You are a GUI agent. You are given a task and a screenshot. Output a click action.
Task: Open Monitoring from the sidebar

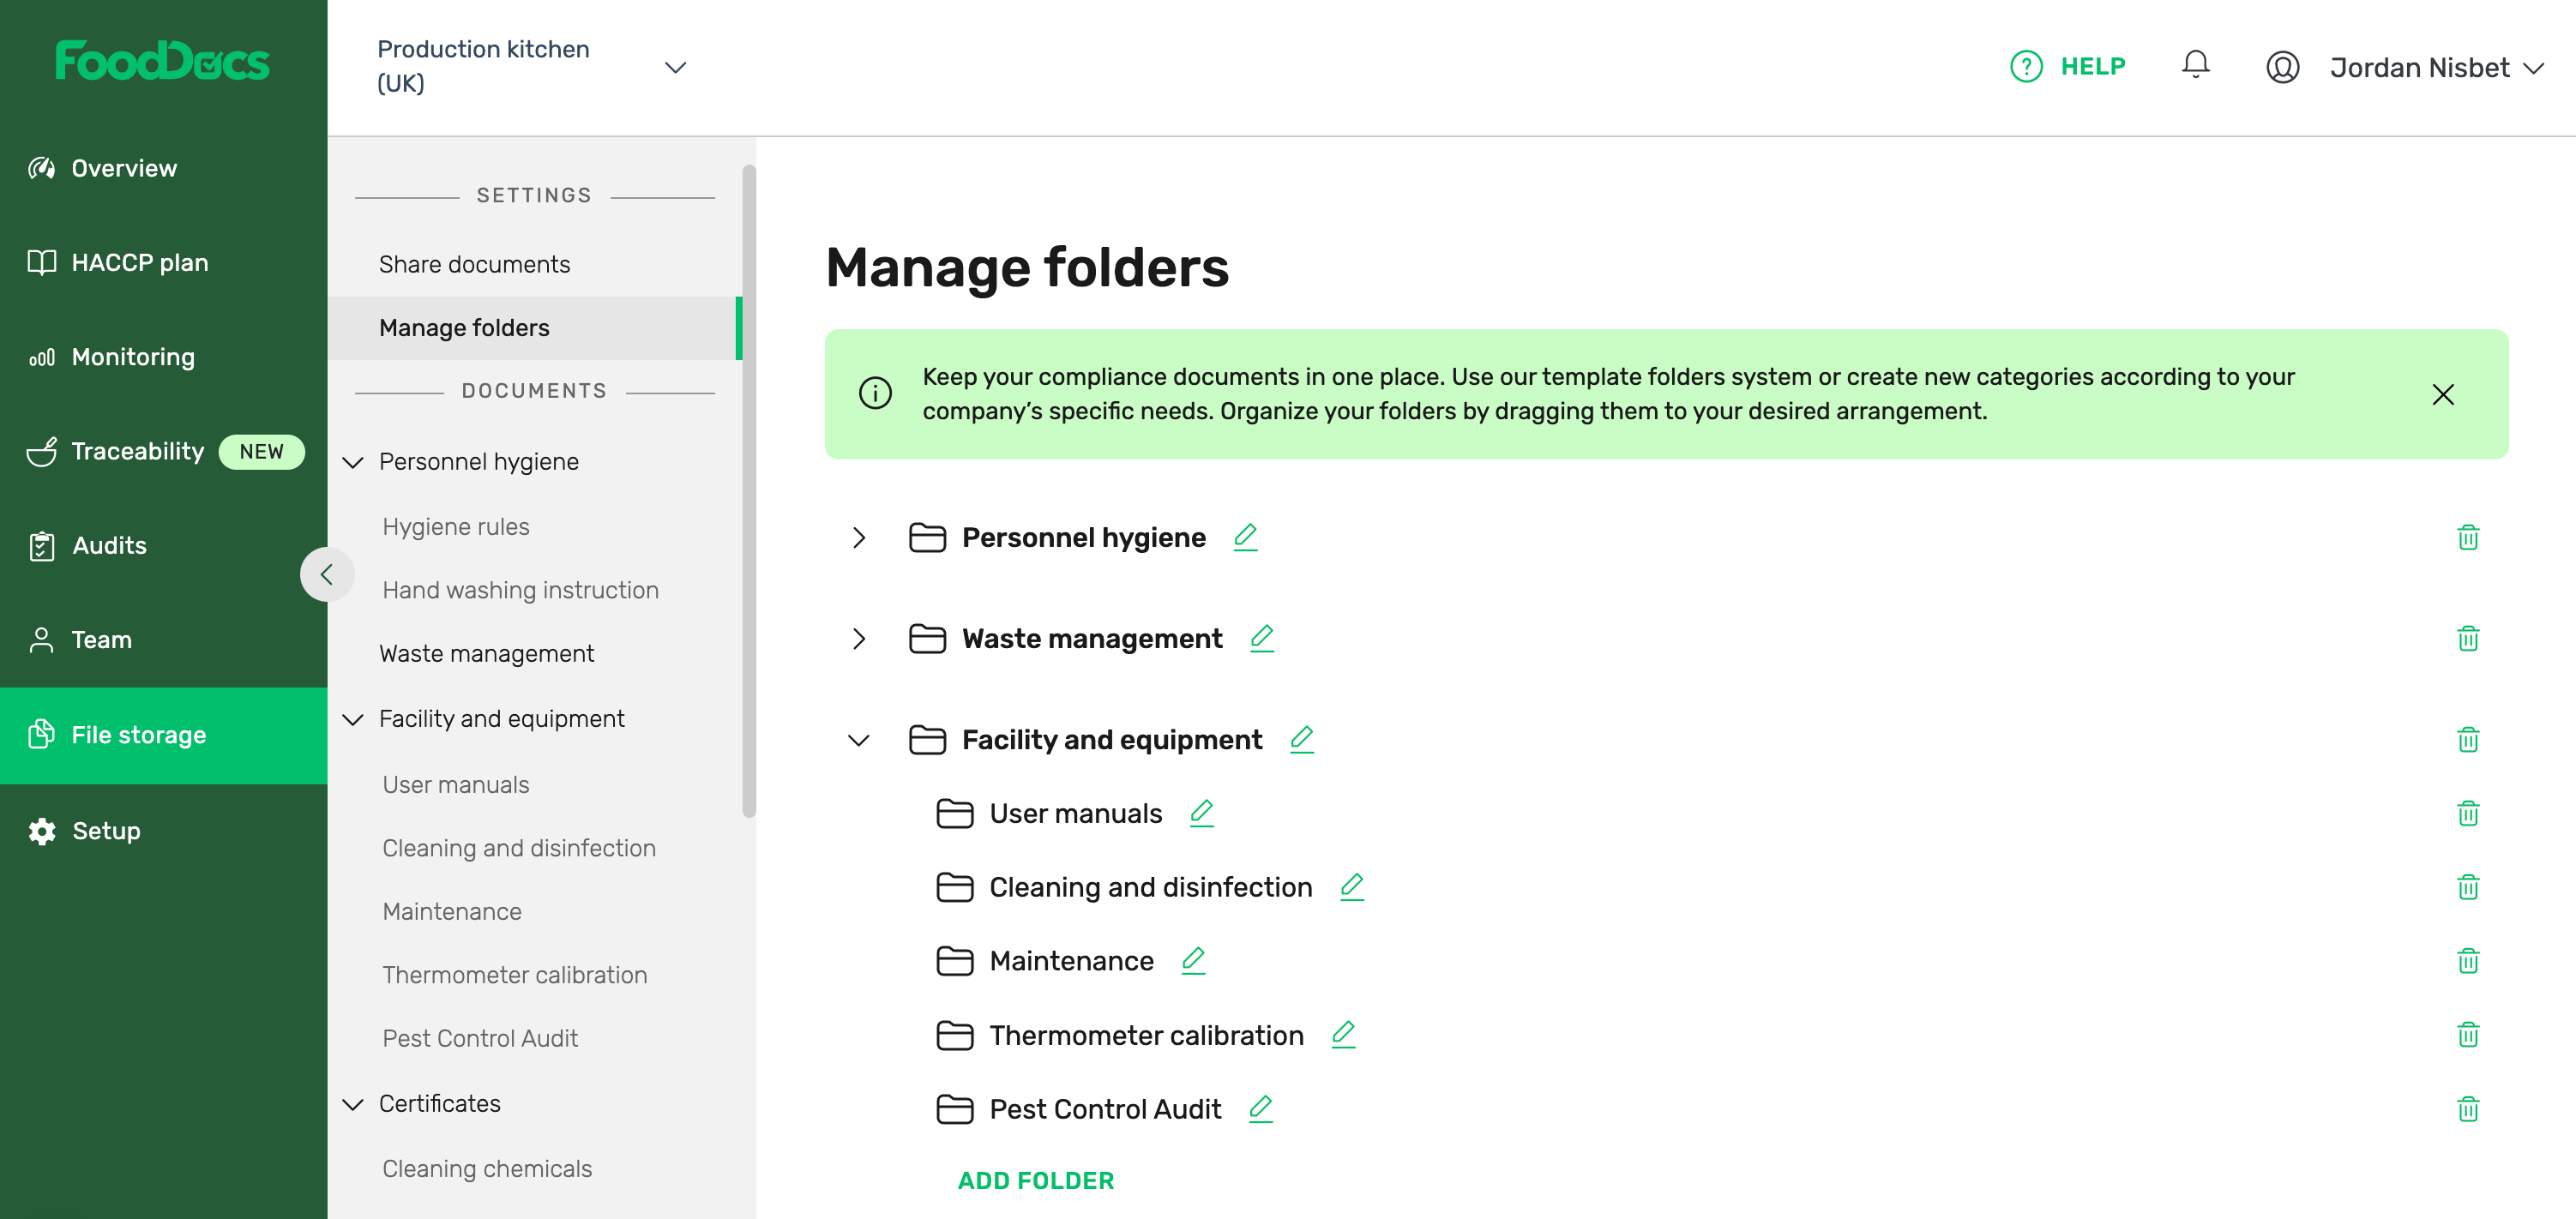tap(41, 356)
